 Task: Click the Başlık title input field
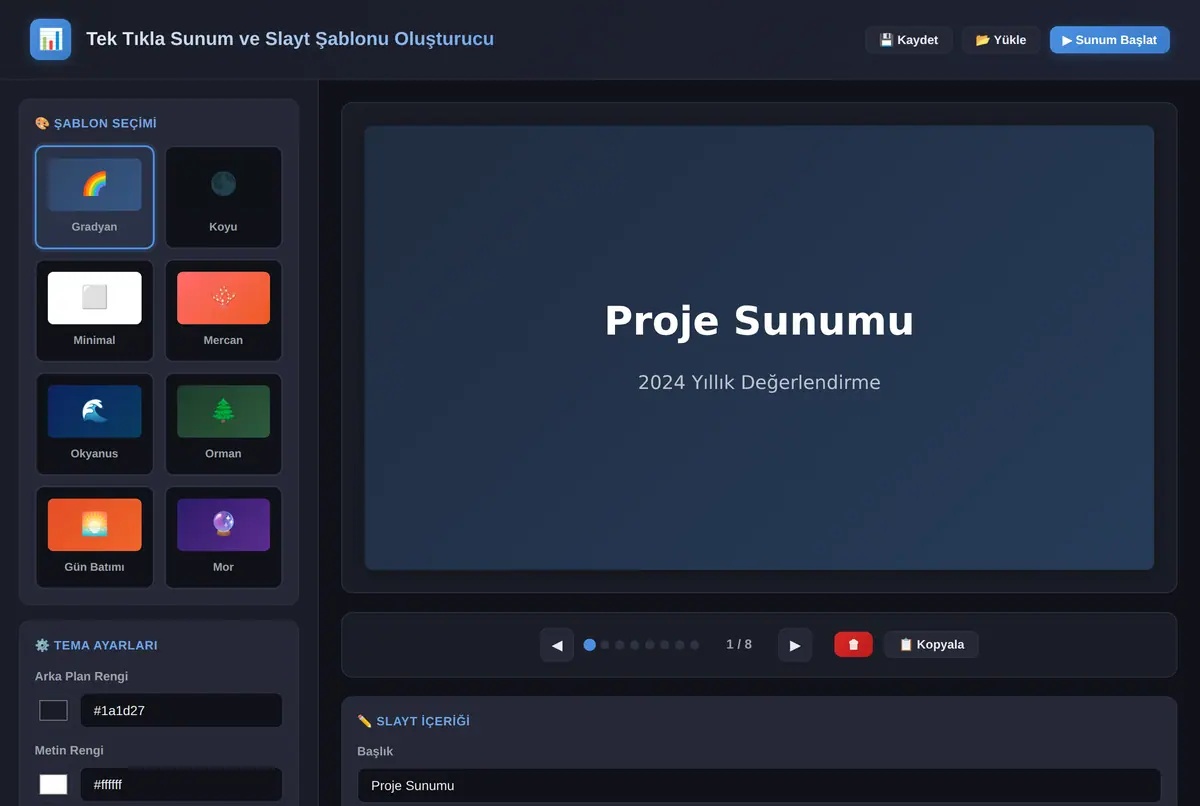759,786
